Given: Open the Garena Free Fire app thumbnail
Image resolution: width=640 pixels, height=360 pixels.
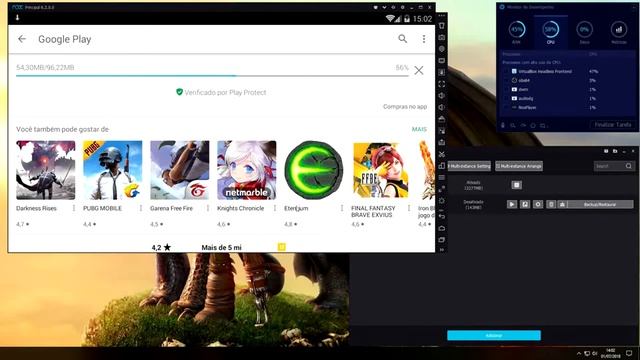Looking at the screenshot, I should pyautogui.click(x=180, y=170).
